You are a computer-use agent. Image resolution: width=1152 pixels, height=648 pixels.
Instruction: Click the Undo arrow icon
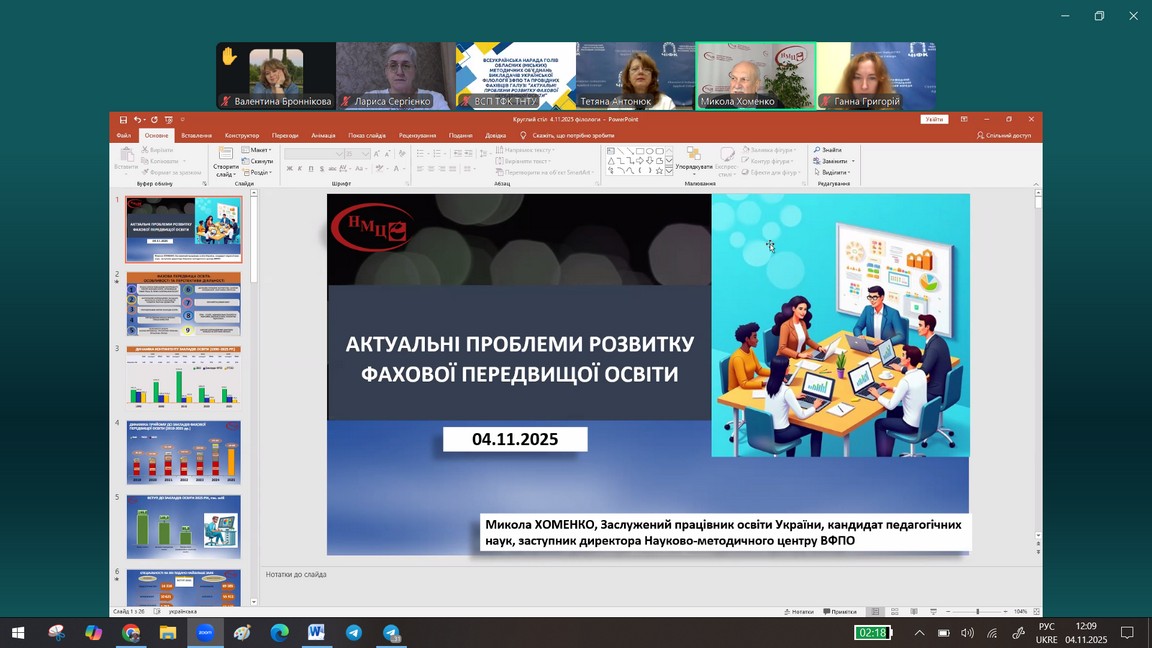coord(137,119)
